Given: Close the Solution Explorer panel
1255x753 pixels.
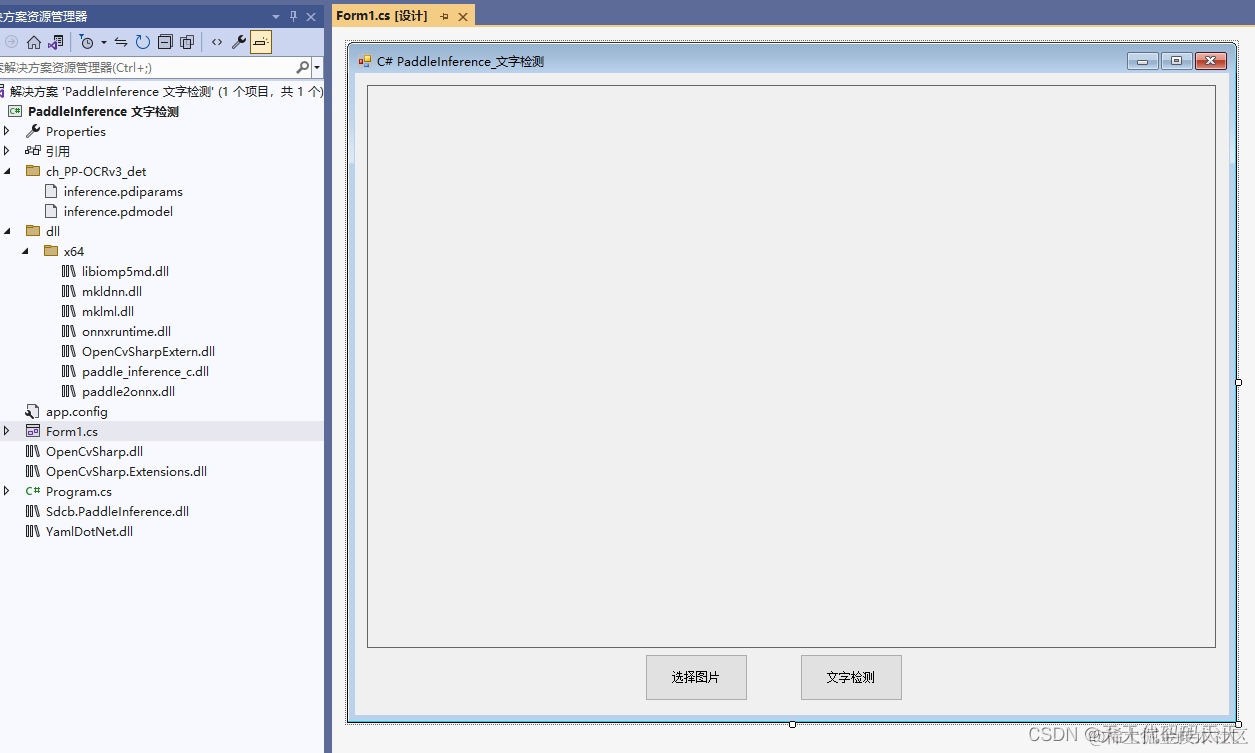Looking at the screenshot, I should (311, 16).
